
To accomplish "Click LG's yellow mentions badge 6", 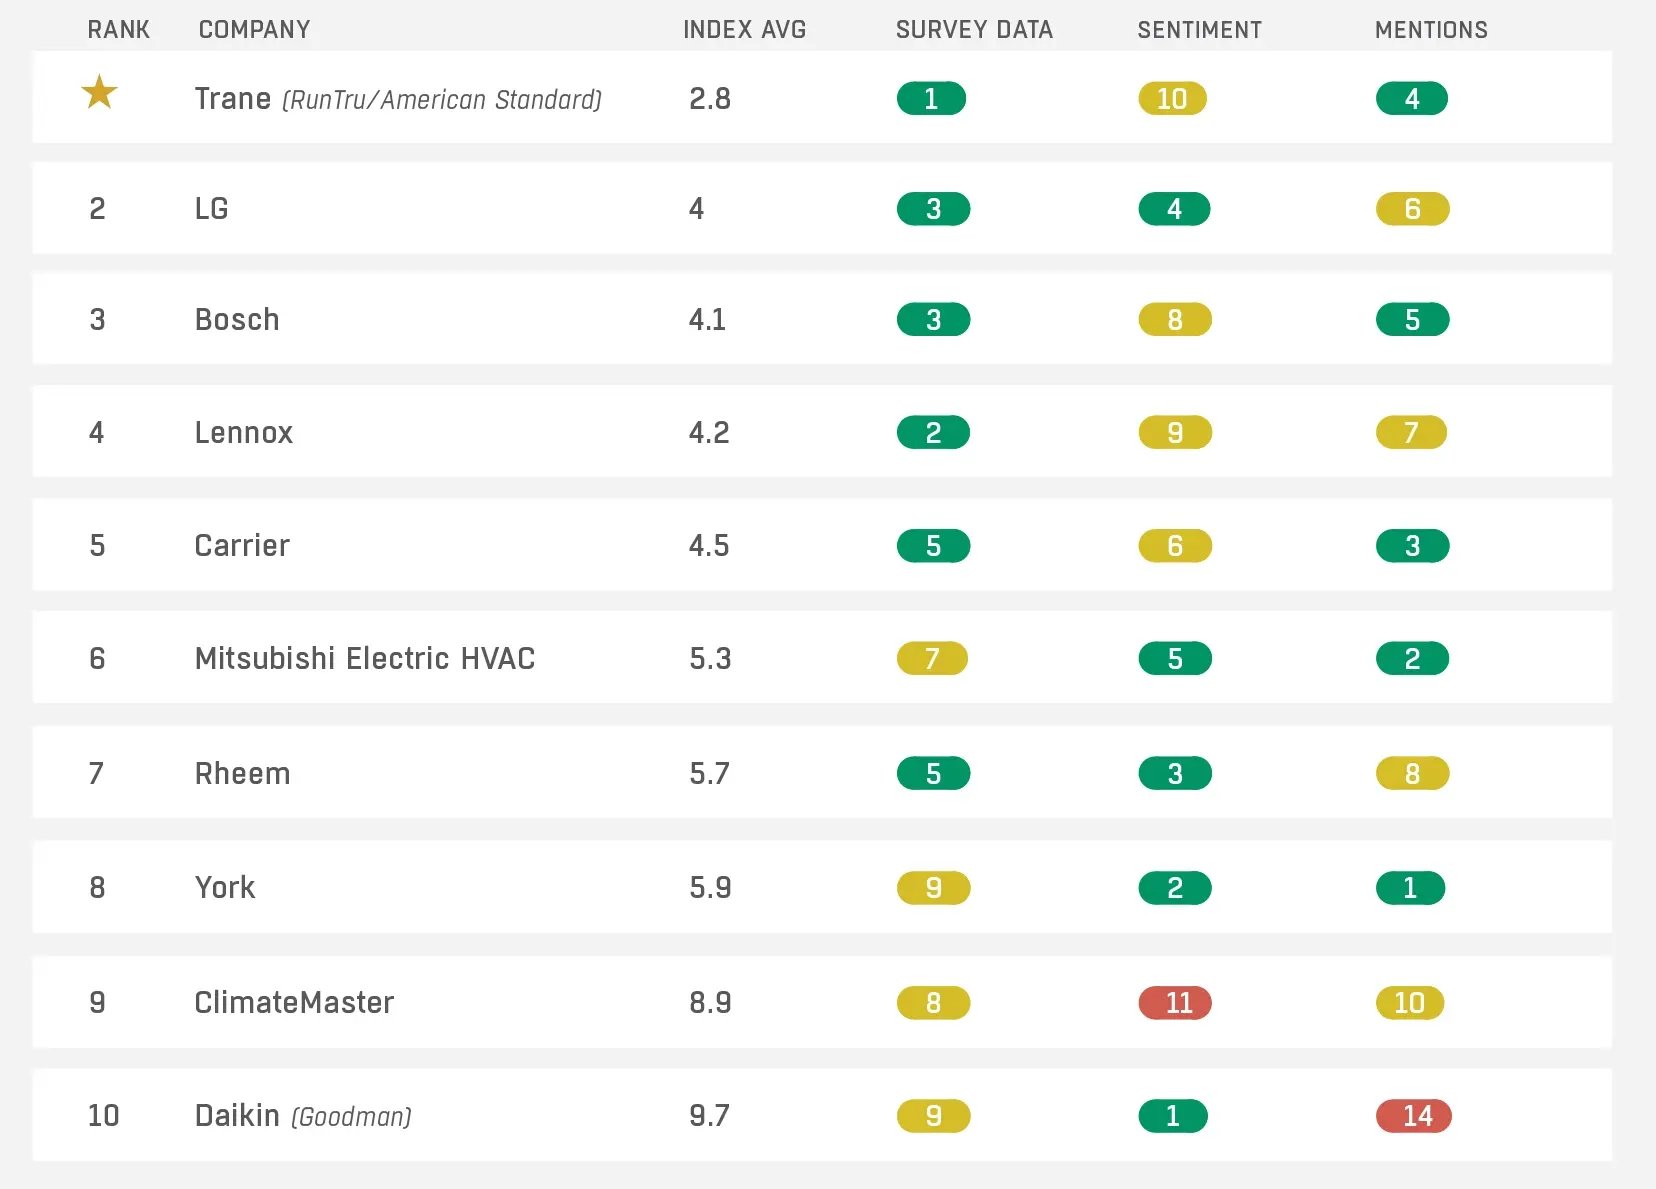I will pos(1412,209).
